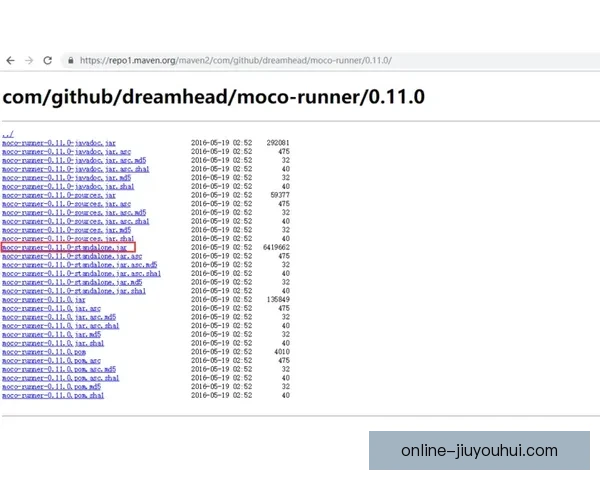The image size is (600, 480).
Task: Open moco-runner-0.11.0.jar.asc.sha1 link
Action: pos(60,326)
